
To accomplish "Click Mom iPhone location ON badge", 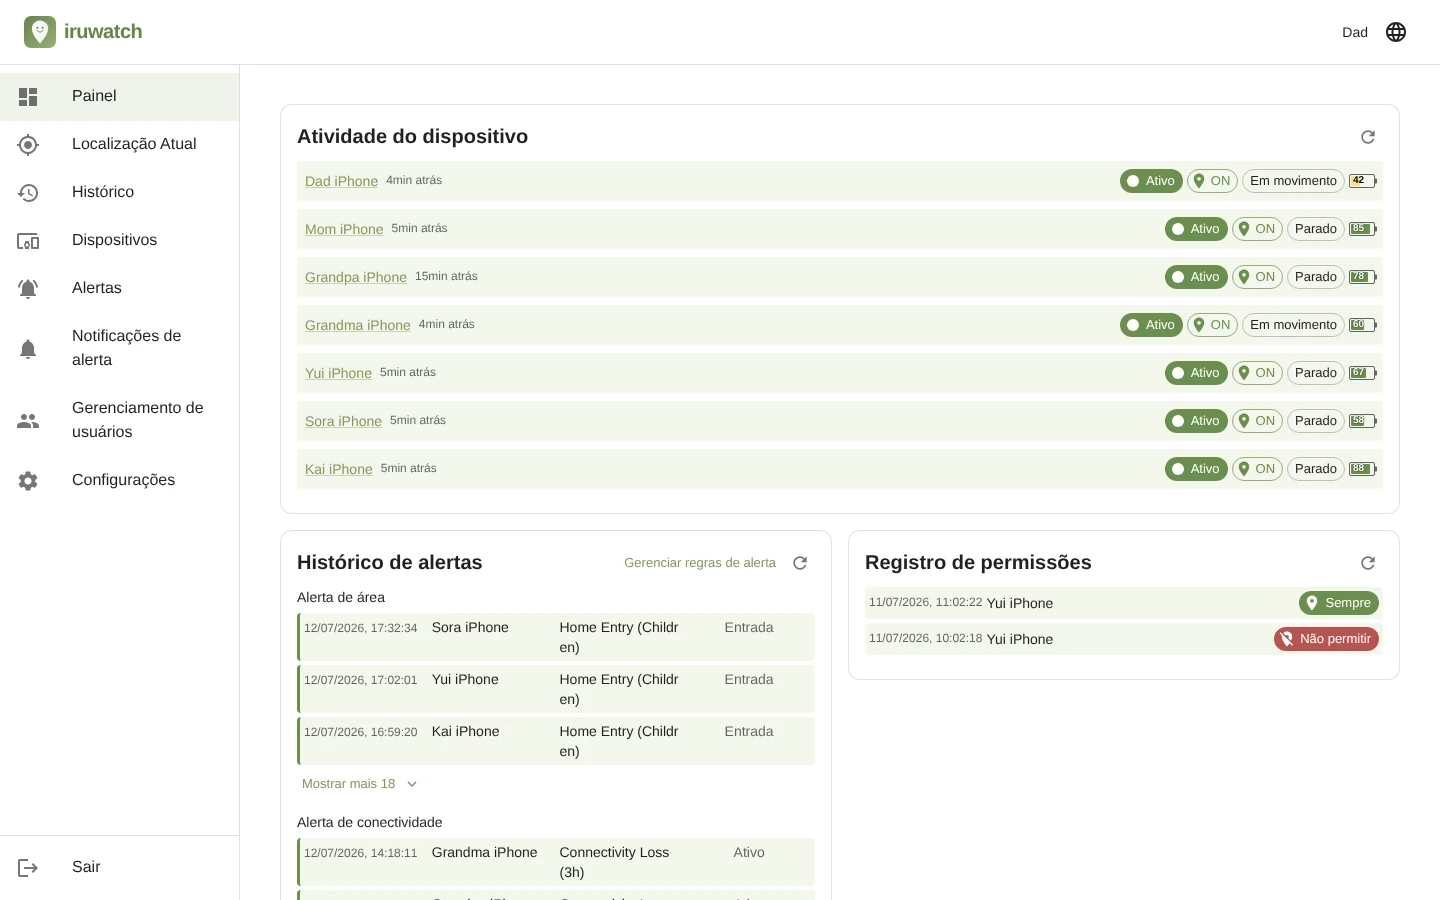I will pyautogui.click(x=1257, y=229).
